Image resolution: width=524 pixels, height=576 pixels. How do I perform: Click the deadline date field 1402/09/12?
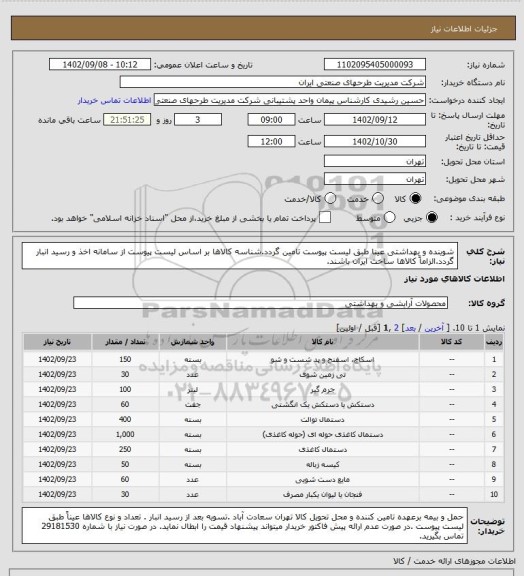(x=375, y=120)
